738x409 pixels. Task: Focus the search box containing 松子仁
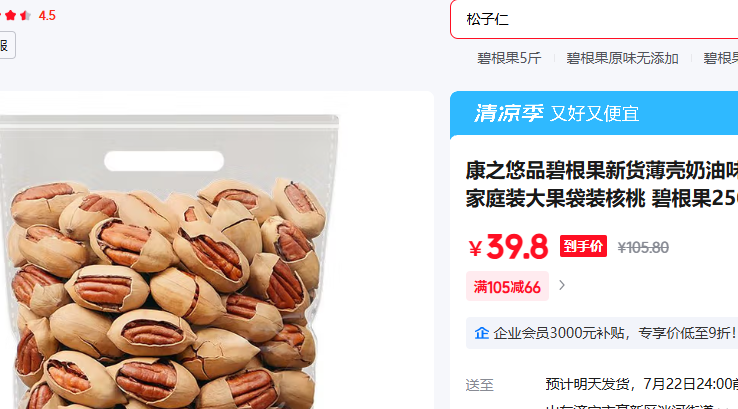(594, 19)
